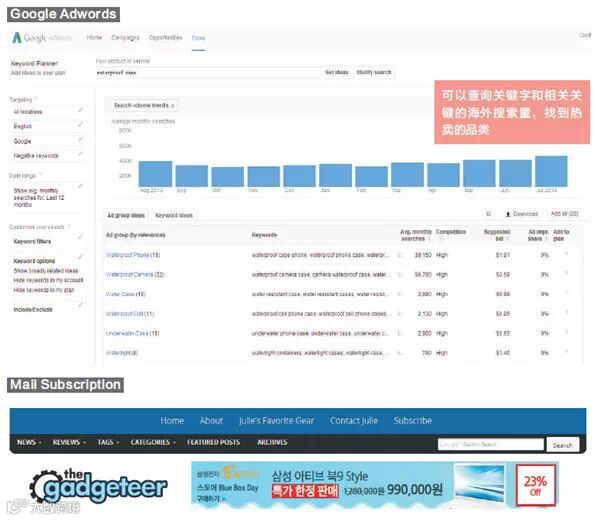The image size is (600, 520).
Task: Open Julie's Favorite Gear page
Action: coord(276,421)
